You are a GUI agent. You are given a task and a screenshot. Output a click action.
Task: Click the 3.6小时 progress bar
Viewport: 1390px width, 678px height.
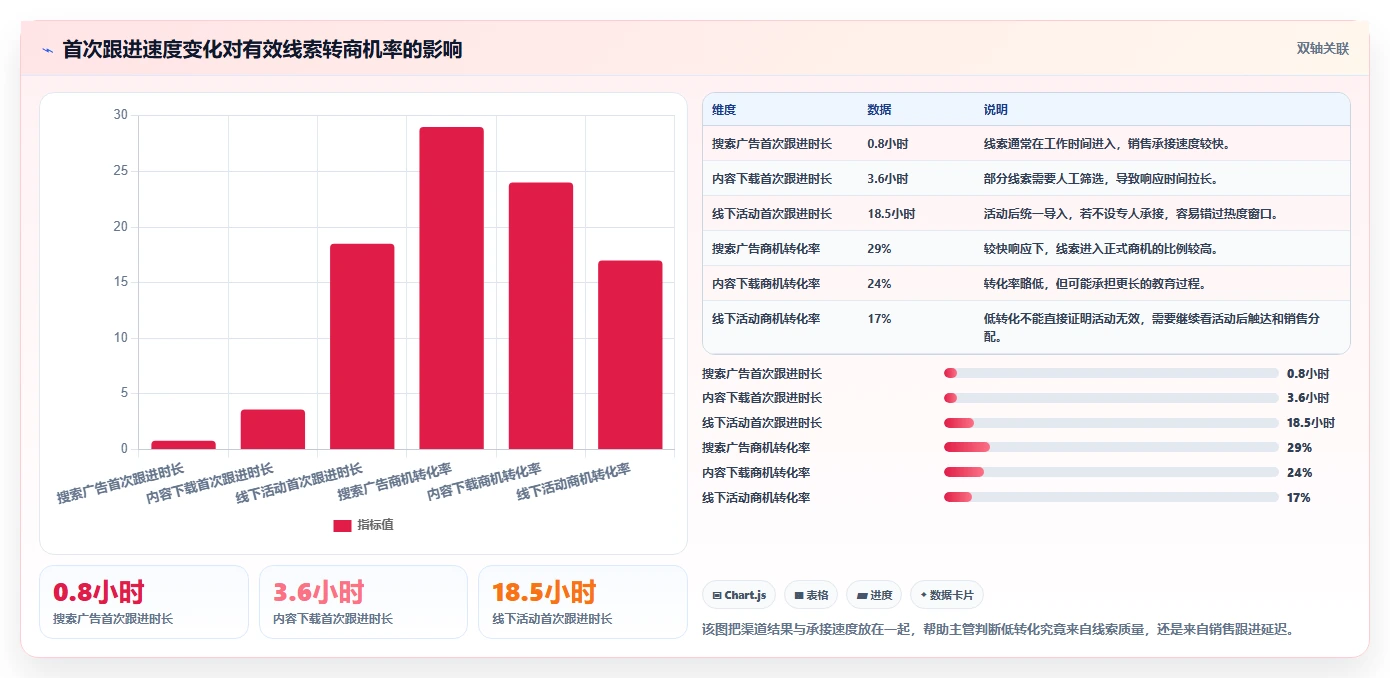[x=1111, y=398]
